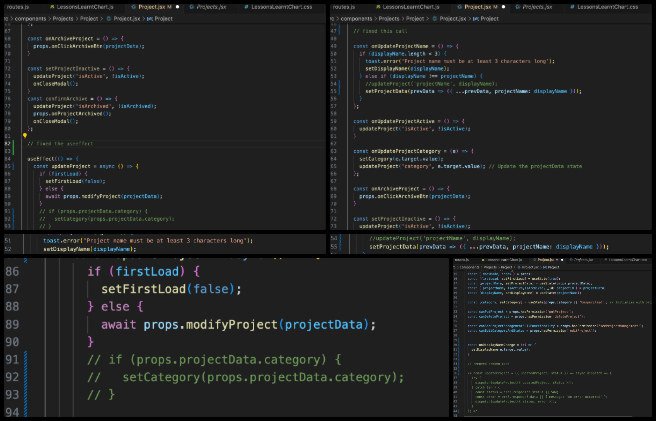Switch to LessonsLearntChart.js tab in the 'Fixed this call' editor
Viewport: 656px width, 421px height.
click(x=408, y=7)
